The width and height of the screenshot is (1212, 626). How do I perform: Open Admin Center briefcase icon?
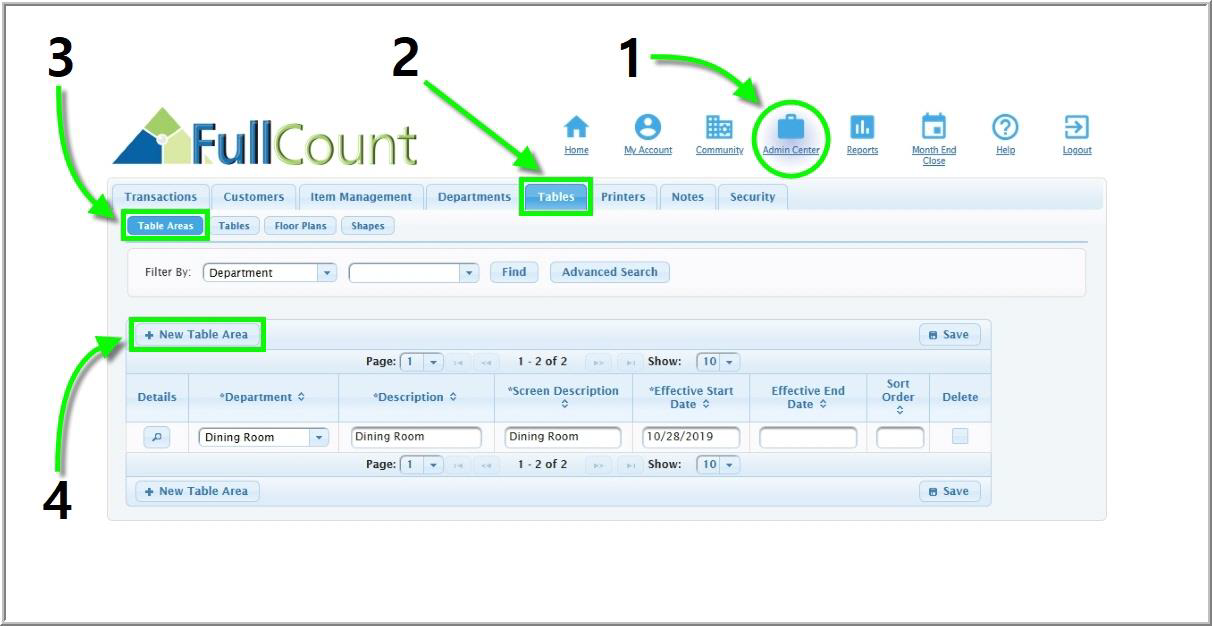[x=791, y=128]
